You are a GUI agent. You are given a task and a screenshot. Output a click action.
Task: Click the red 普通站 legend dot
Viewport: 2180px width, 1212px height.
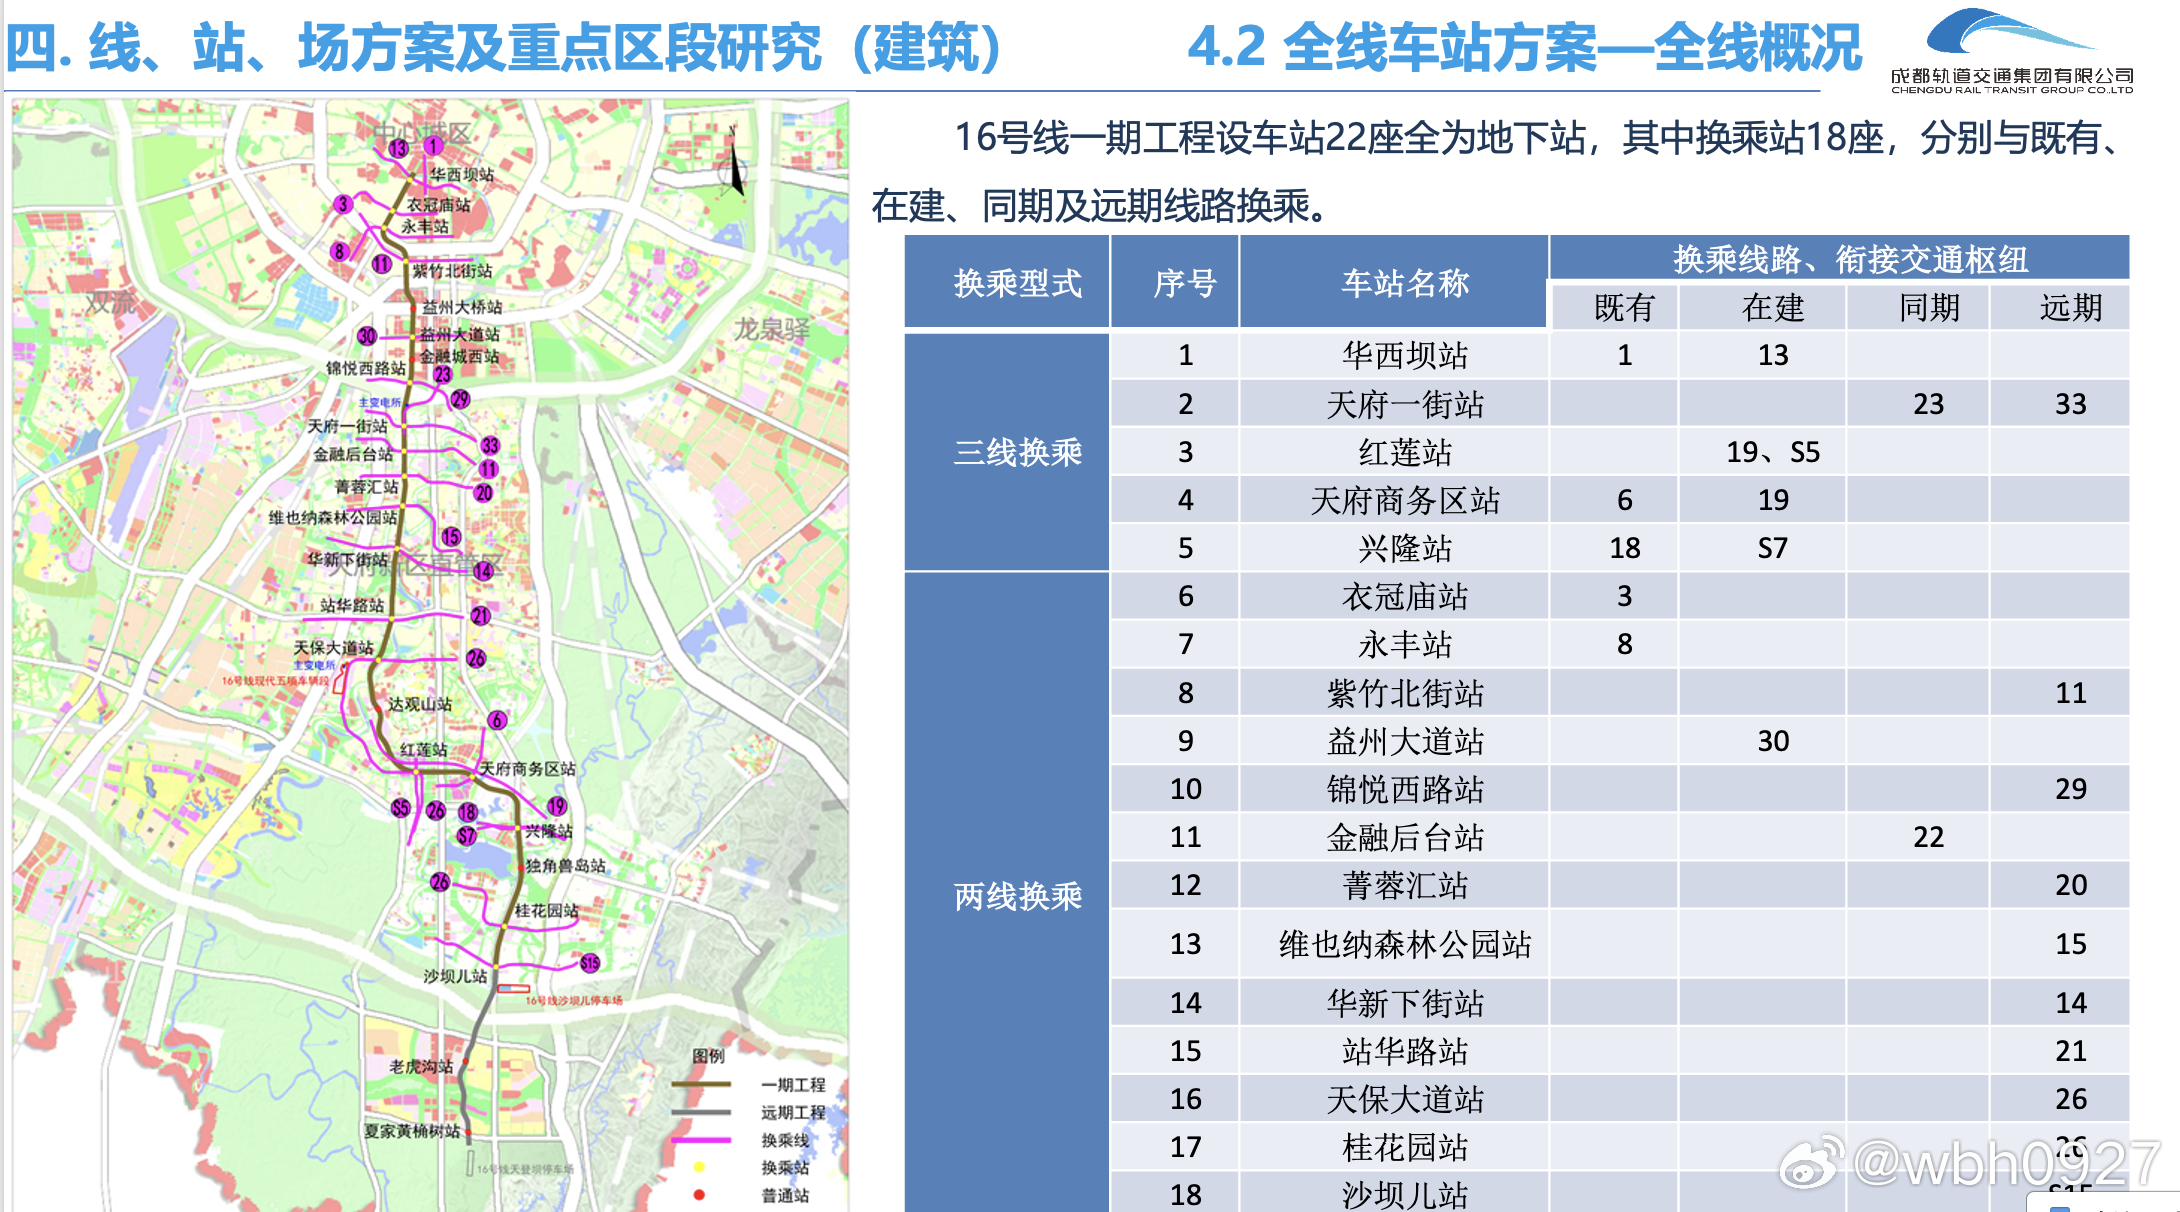pos(699,1195)
